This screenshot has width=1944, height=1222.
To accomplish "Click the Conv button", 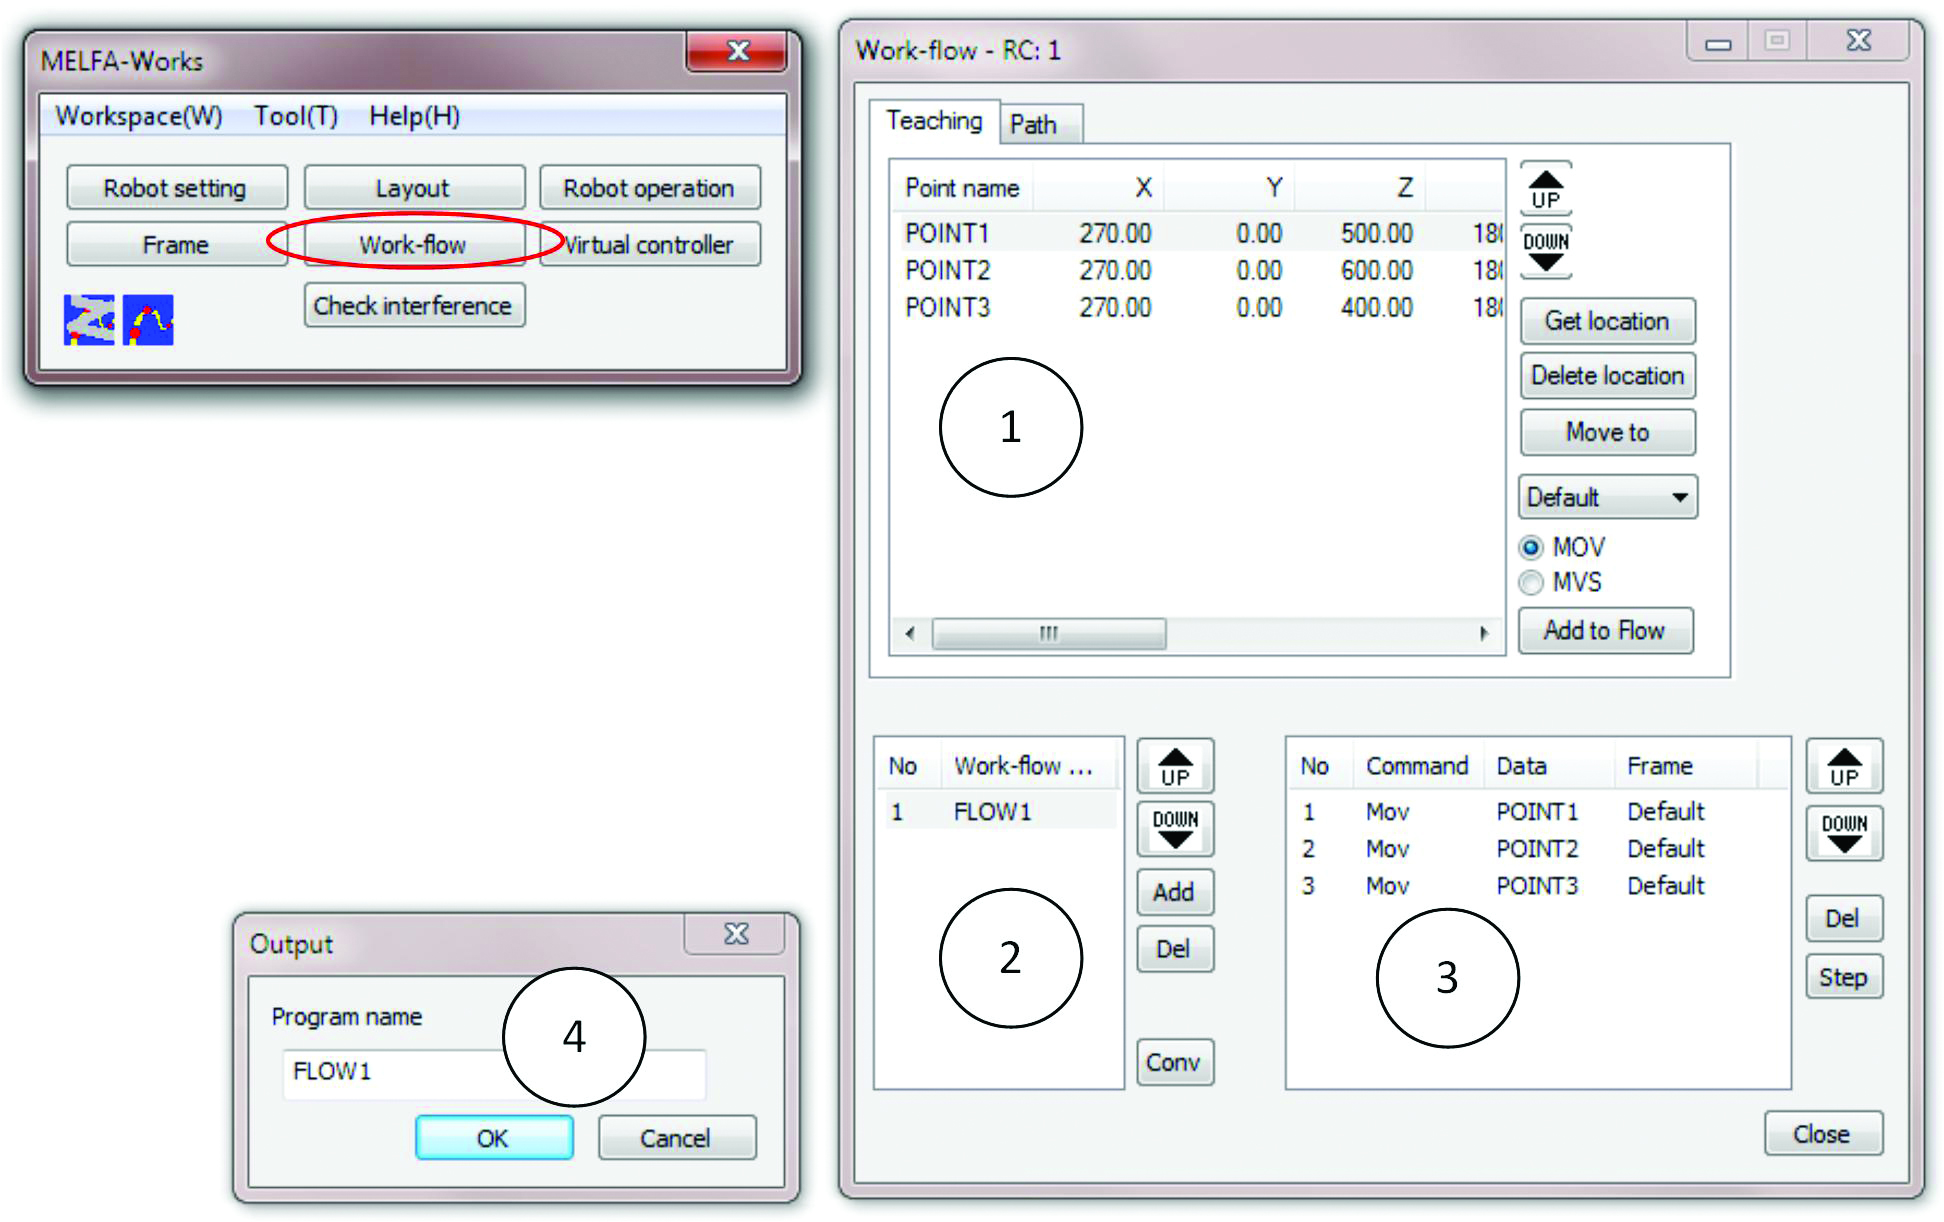I will click(x=1175, y=1062).
